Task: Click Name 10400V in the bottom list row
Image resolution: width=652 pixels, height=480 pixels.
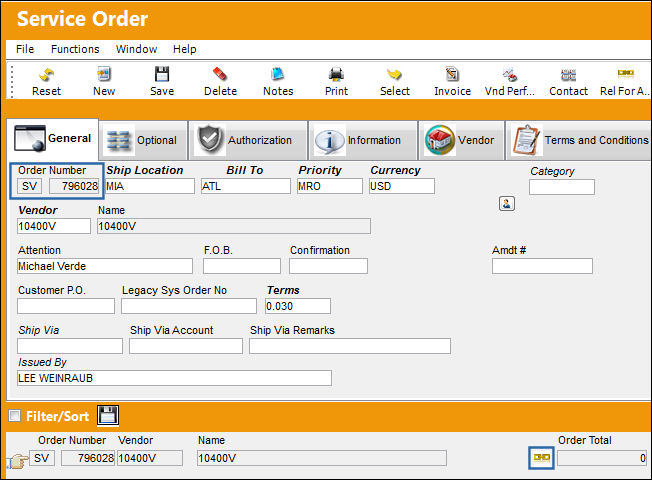Action: click(x=321, y=458)
